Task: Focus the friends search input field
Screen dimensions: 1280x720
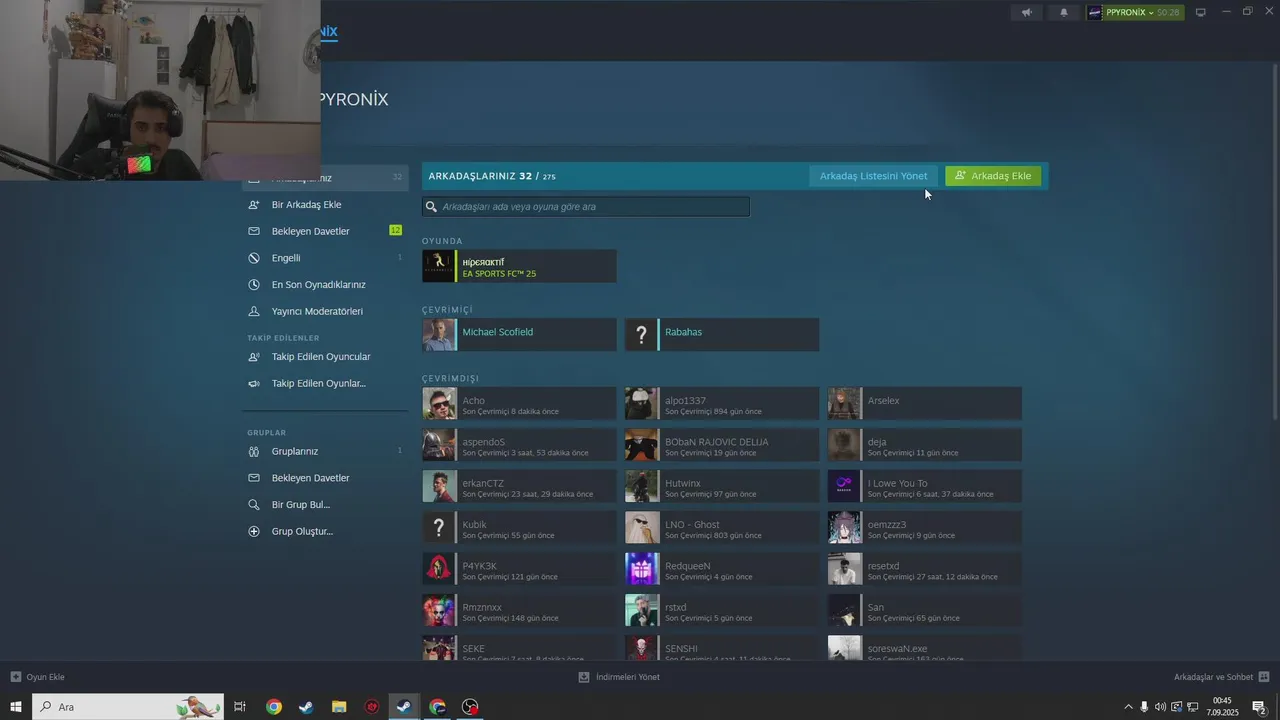Action: point(586,207)
